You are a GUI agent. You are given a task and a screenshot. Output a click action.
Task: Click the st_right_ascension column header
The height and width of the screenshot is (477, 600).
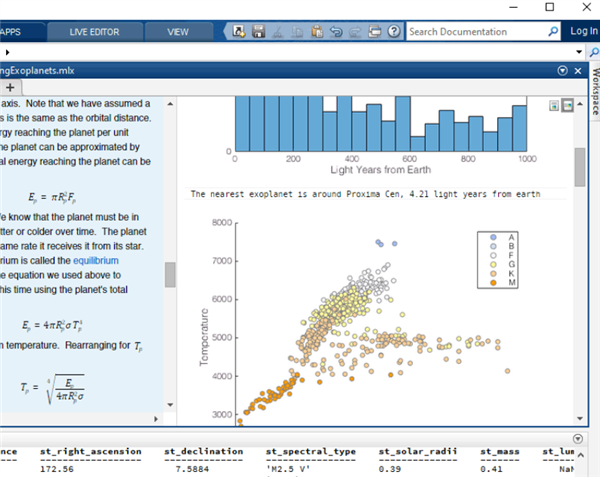(x=91, y=451)
